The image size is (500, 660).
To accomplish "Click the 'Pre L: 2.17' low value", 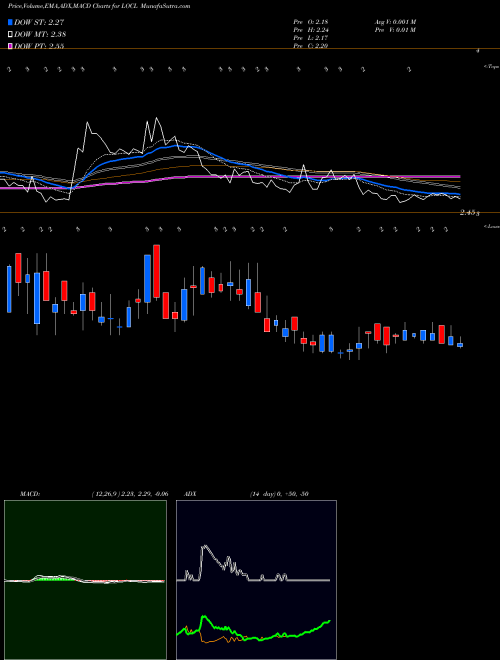I will pos(311,38).
